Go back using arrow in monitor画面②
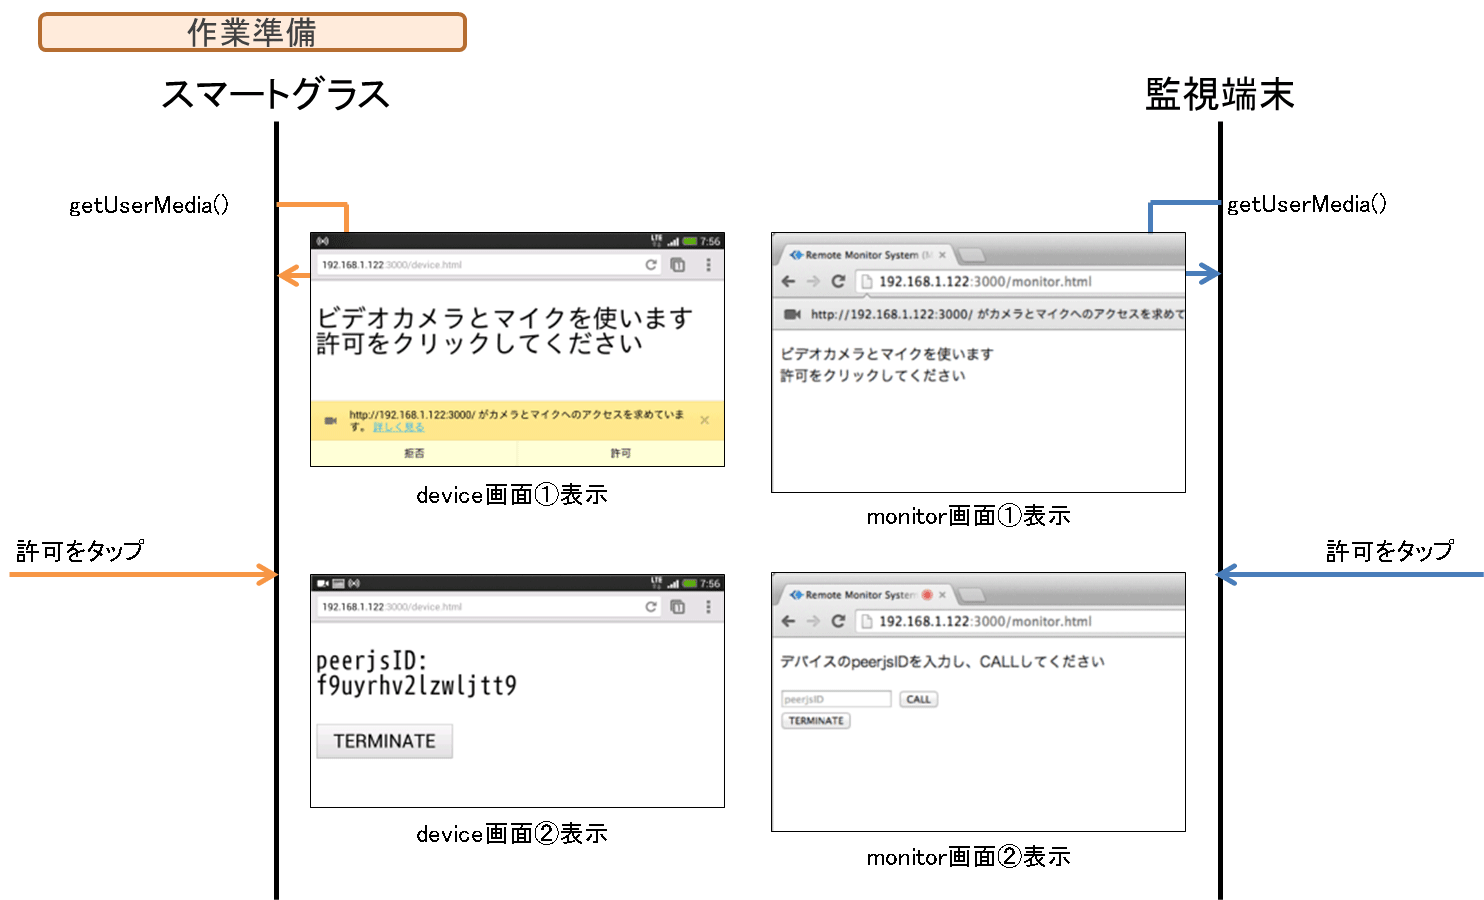The height and width of the screenshot is (900, 1484). click(x=788, y=621)
